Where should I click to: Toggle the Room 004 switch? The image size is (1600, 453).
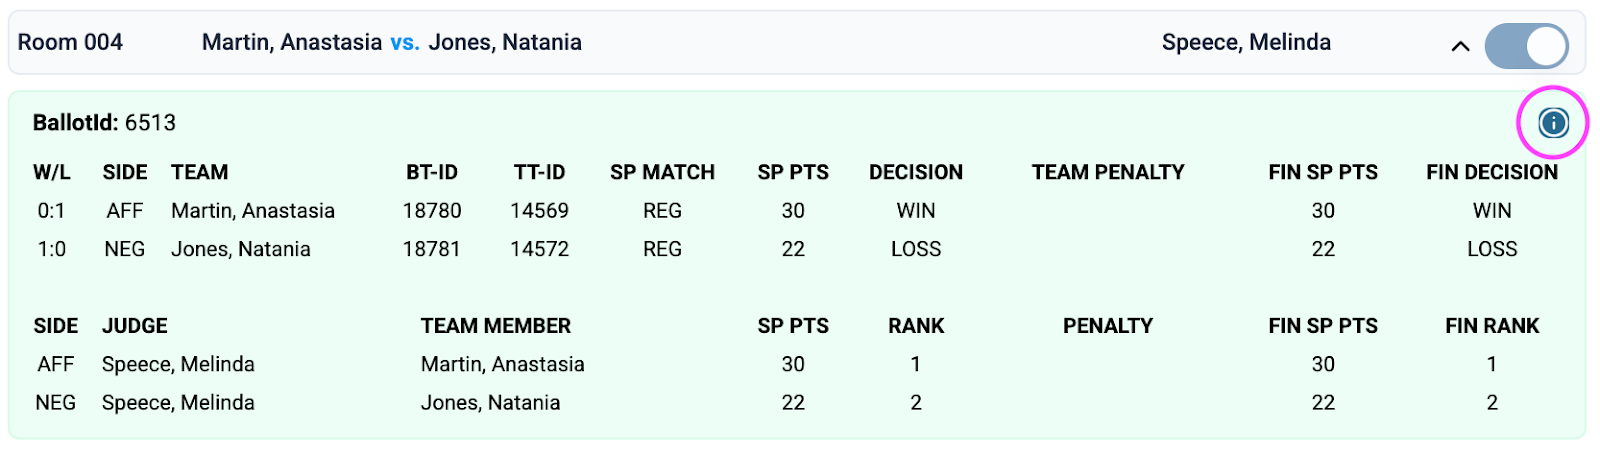[x=1526, y=46]
